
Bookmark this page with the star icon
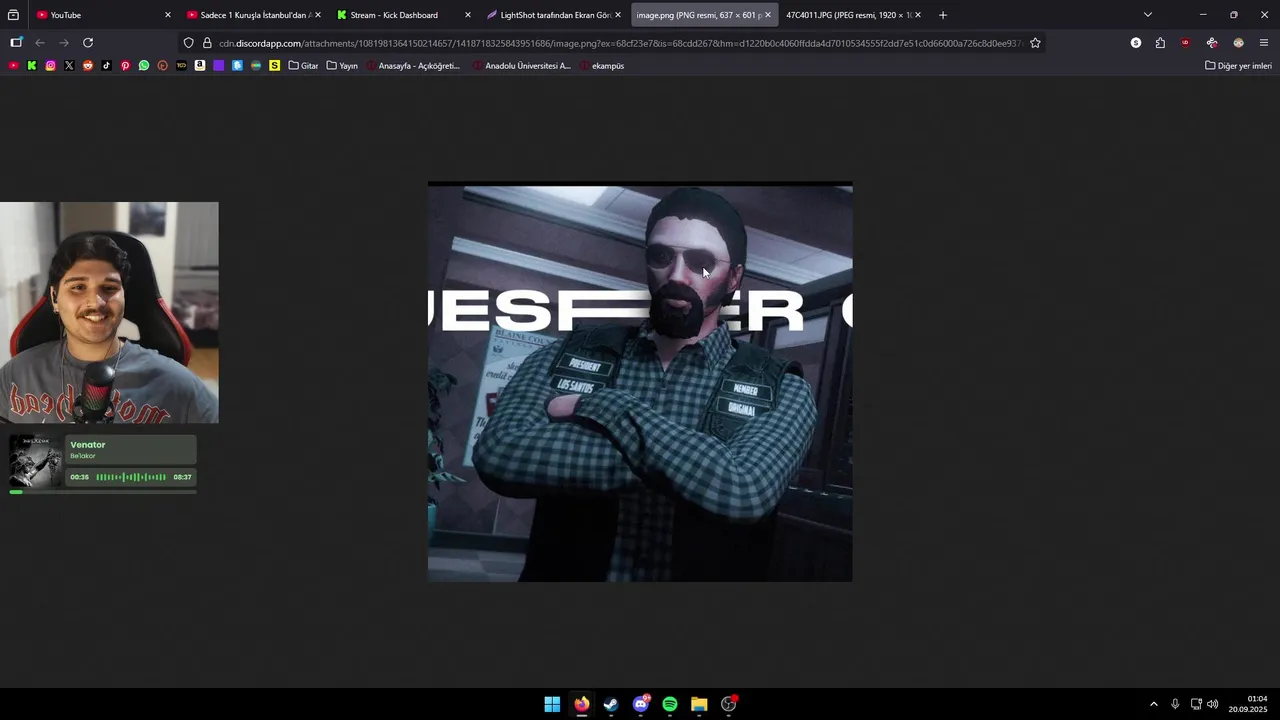[1035, 43]
